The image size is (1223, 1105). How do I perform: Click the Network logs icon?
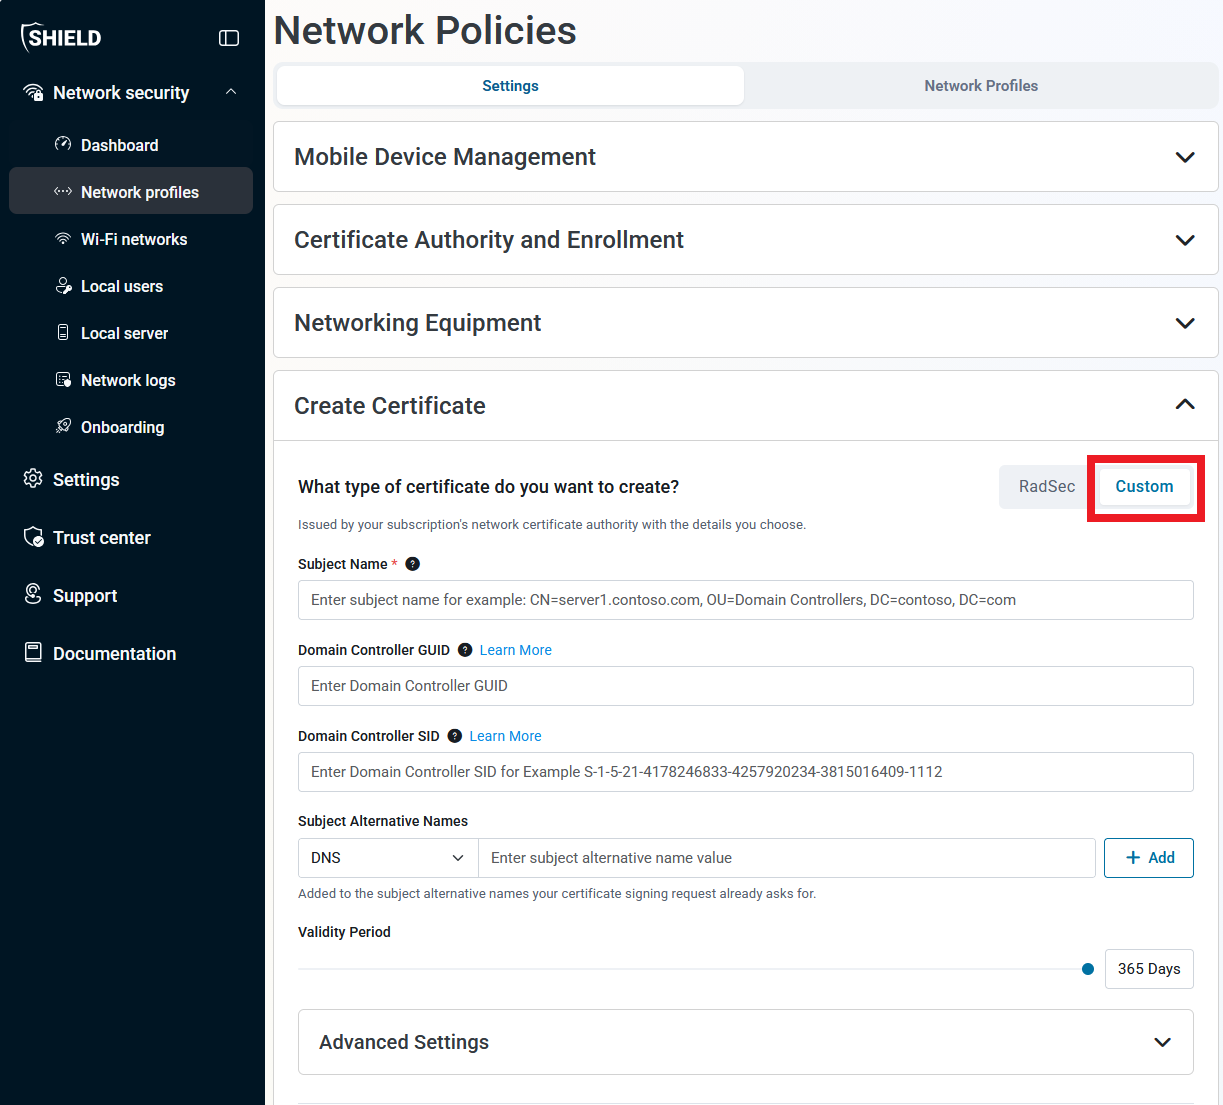pos(63,380)
